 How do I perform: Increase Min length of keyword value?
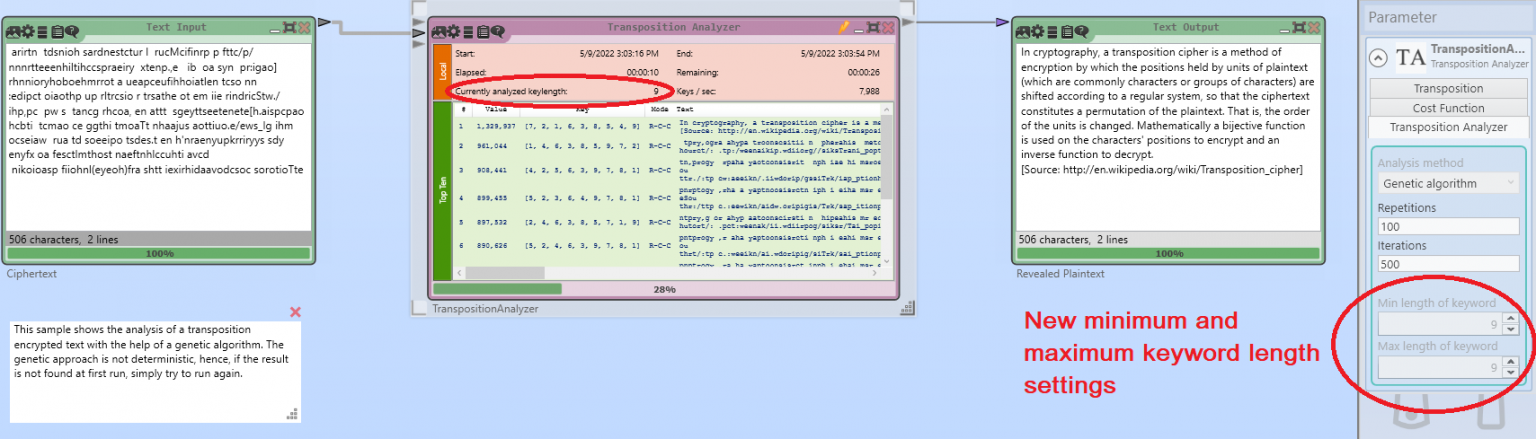pyautogui.click(x=1511, y=319)
